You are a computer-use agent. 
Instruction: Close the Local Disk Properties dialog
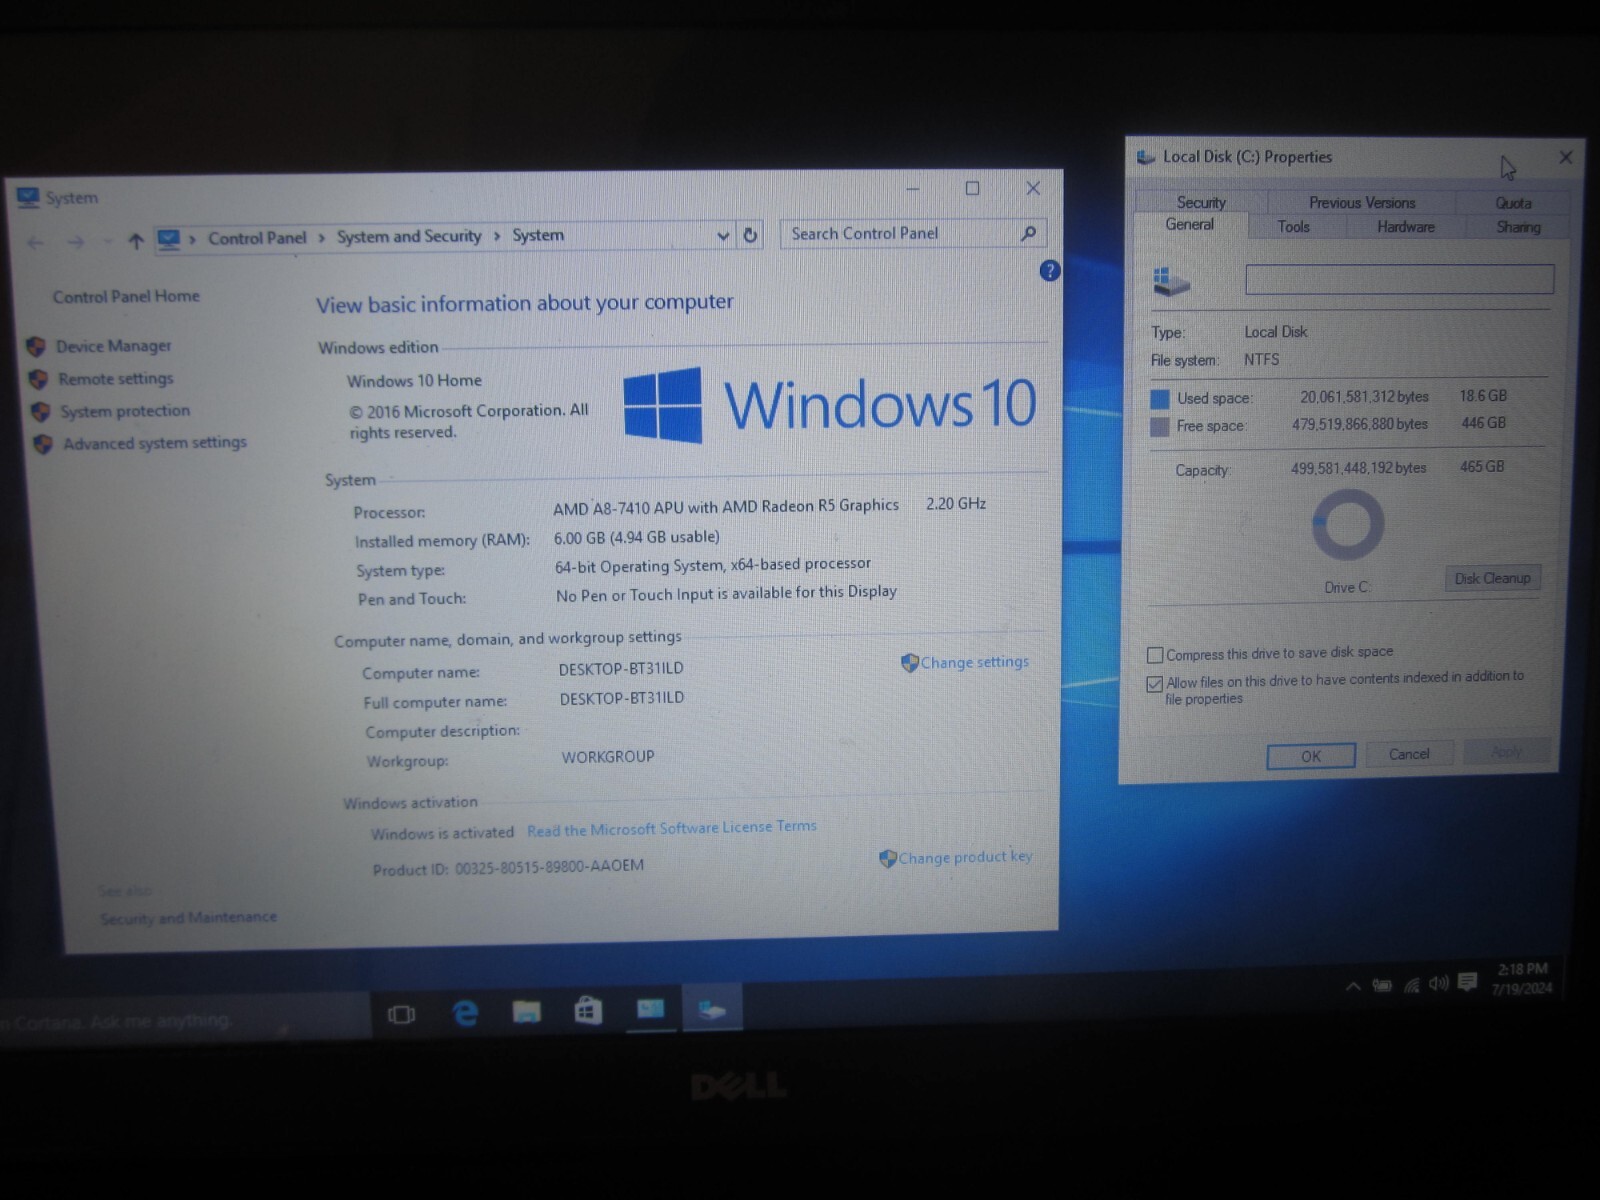1566,157
